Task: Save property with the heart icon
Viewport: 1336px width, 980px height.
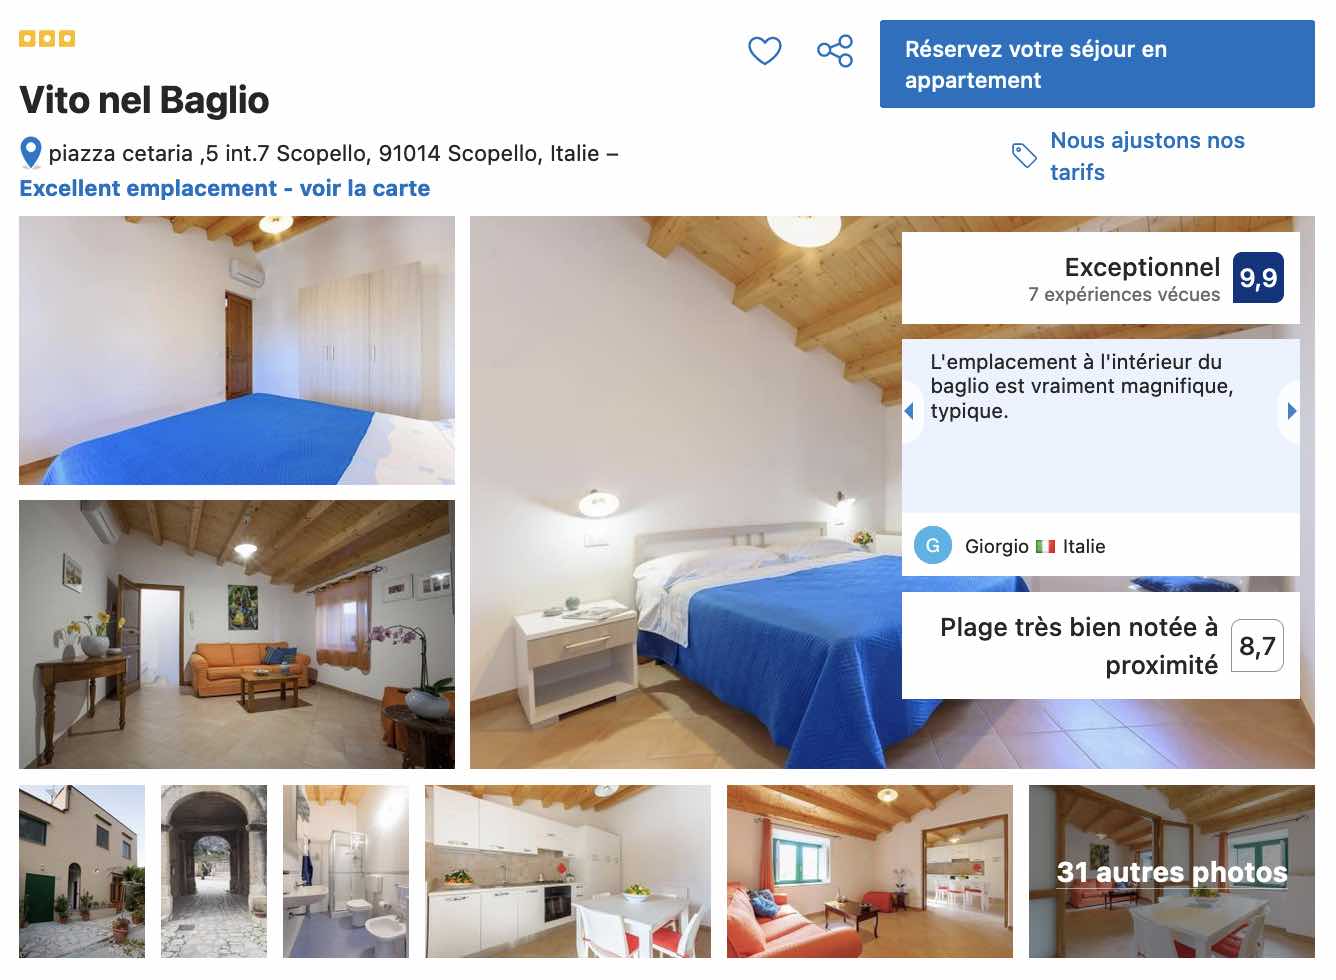Action: point(765,50)
